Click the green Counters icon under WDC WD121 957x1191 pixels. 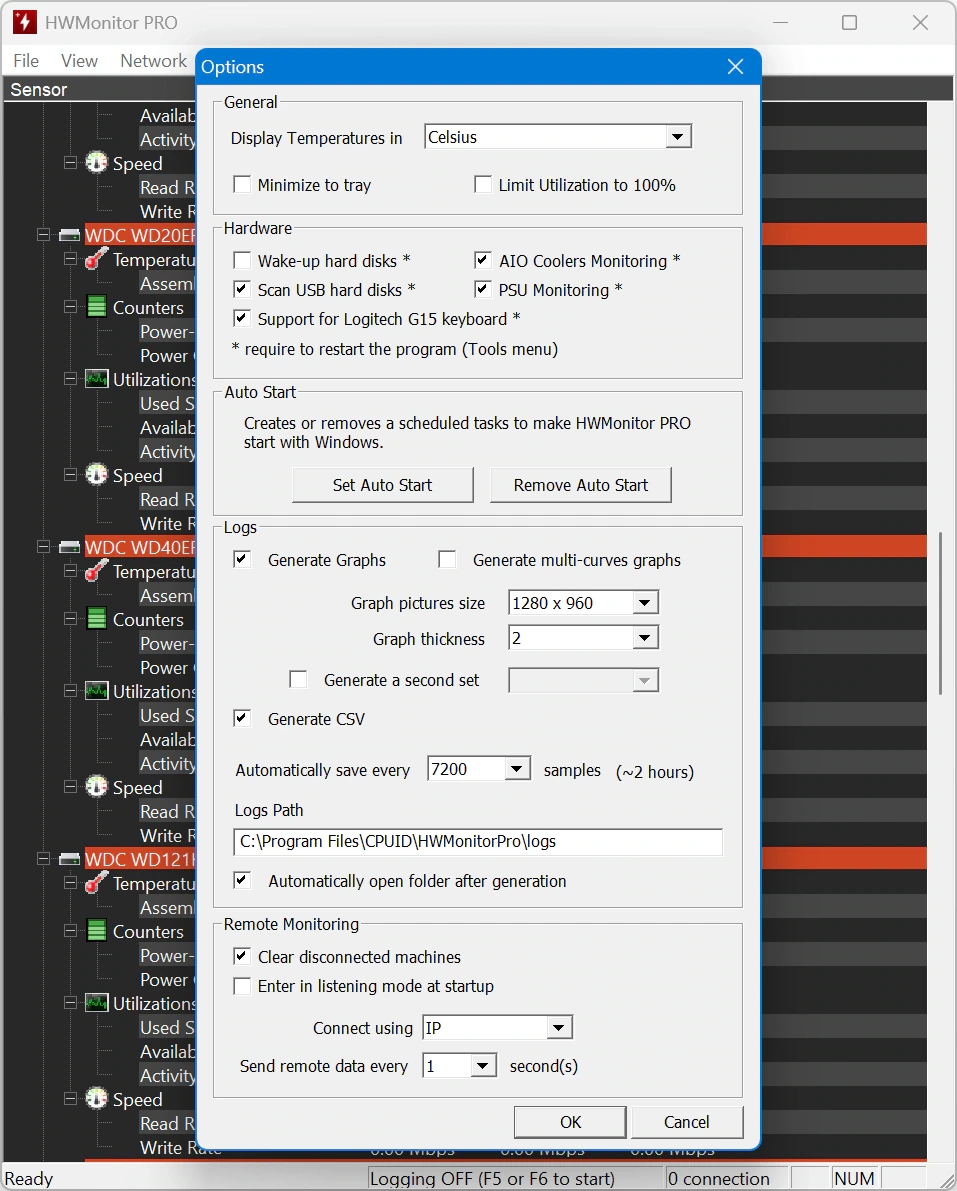pos(96,931)
